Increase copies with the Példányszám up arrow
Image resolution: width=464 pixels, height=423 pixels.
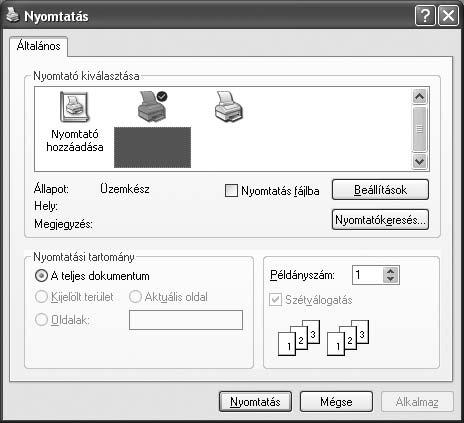click(391, 271)
